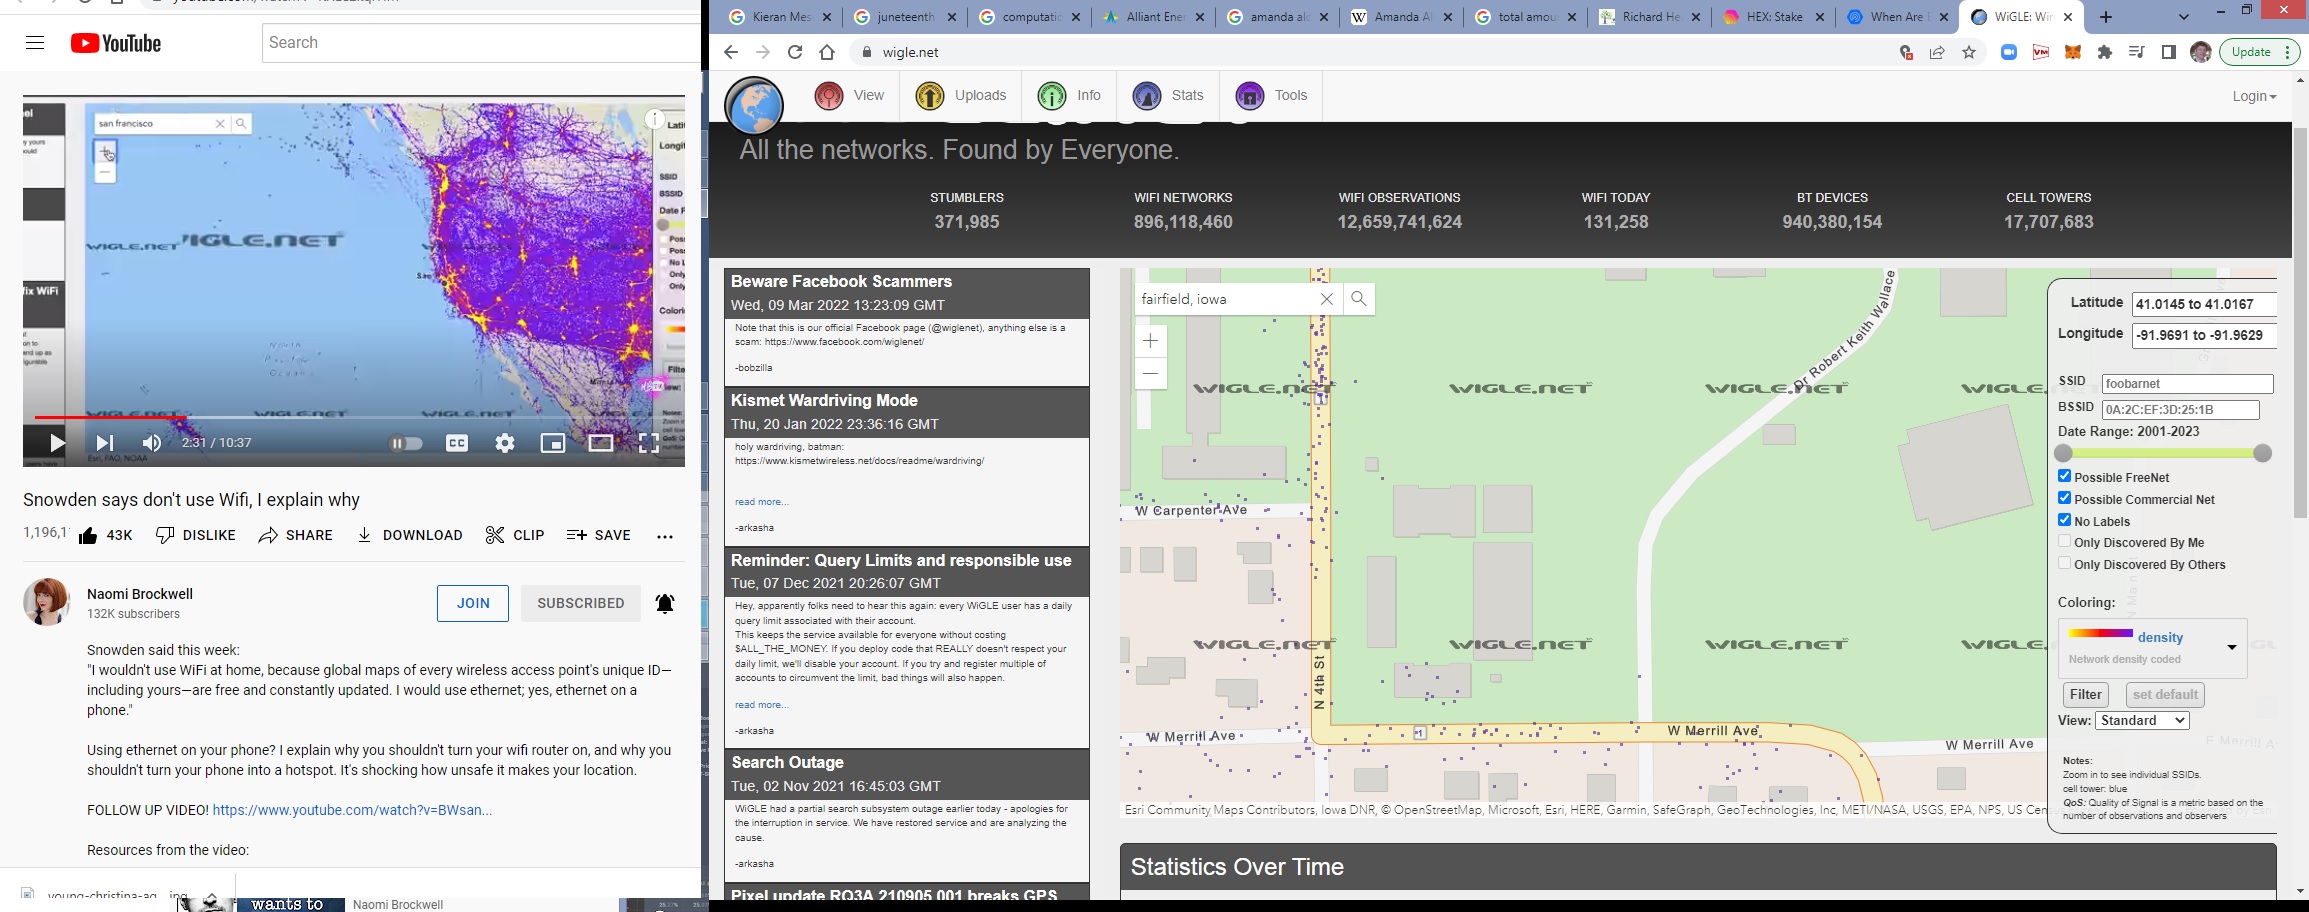
Task: Search map with magnifier icon
Action: click(1359, 299)
